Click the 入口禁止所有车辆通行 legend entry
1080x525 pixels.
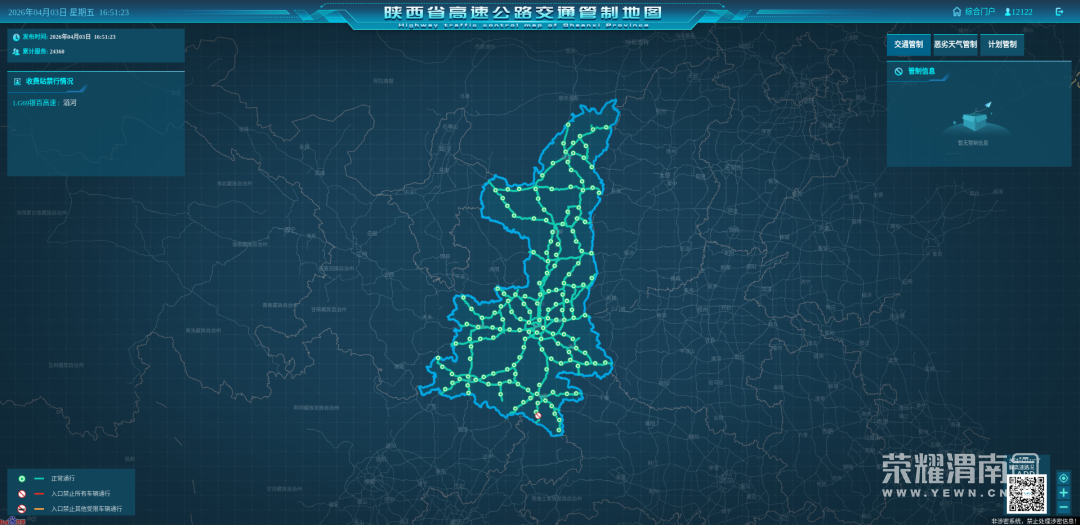pyautogui.click(x=80, y=494)
